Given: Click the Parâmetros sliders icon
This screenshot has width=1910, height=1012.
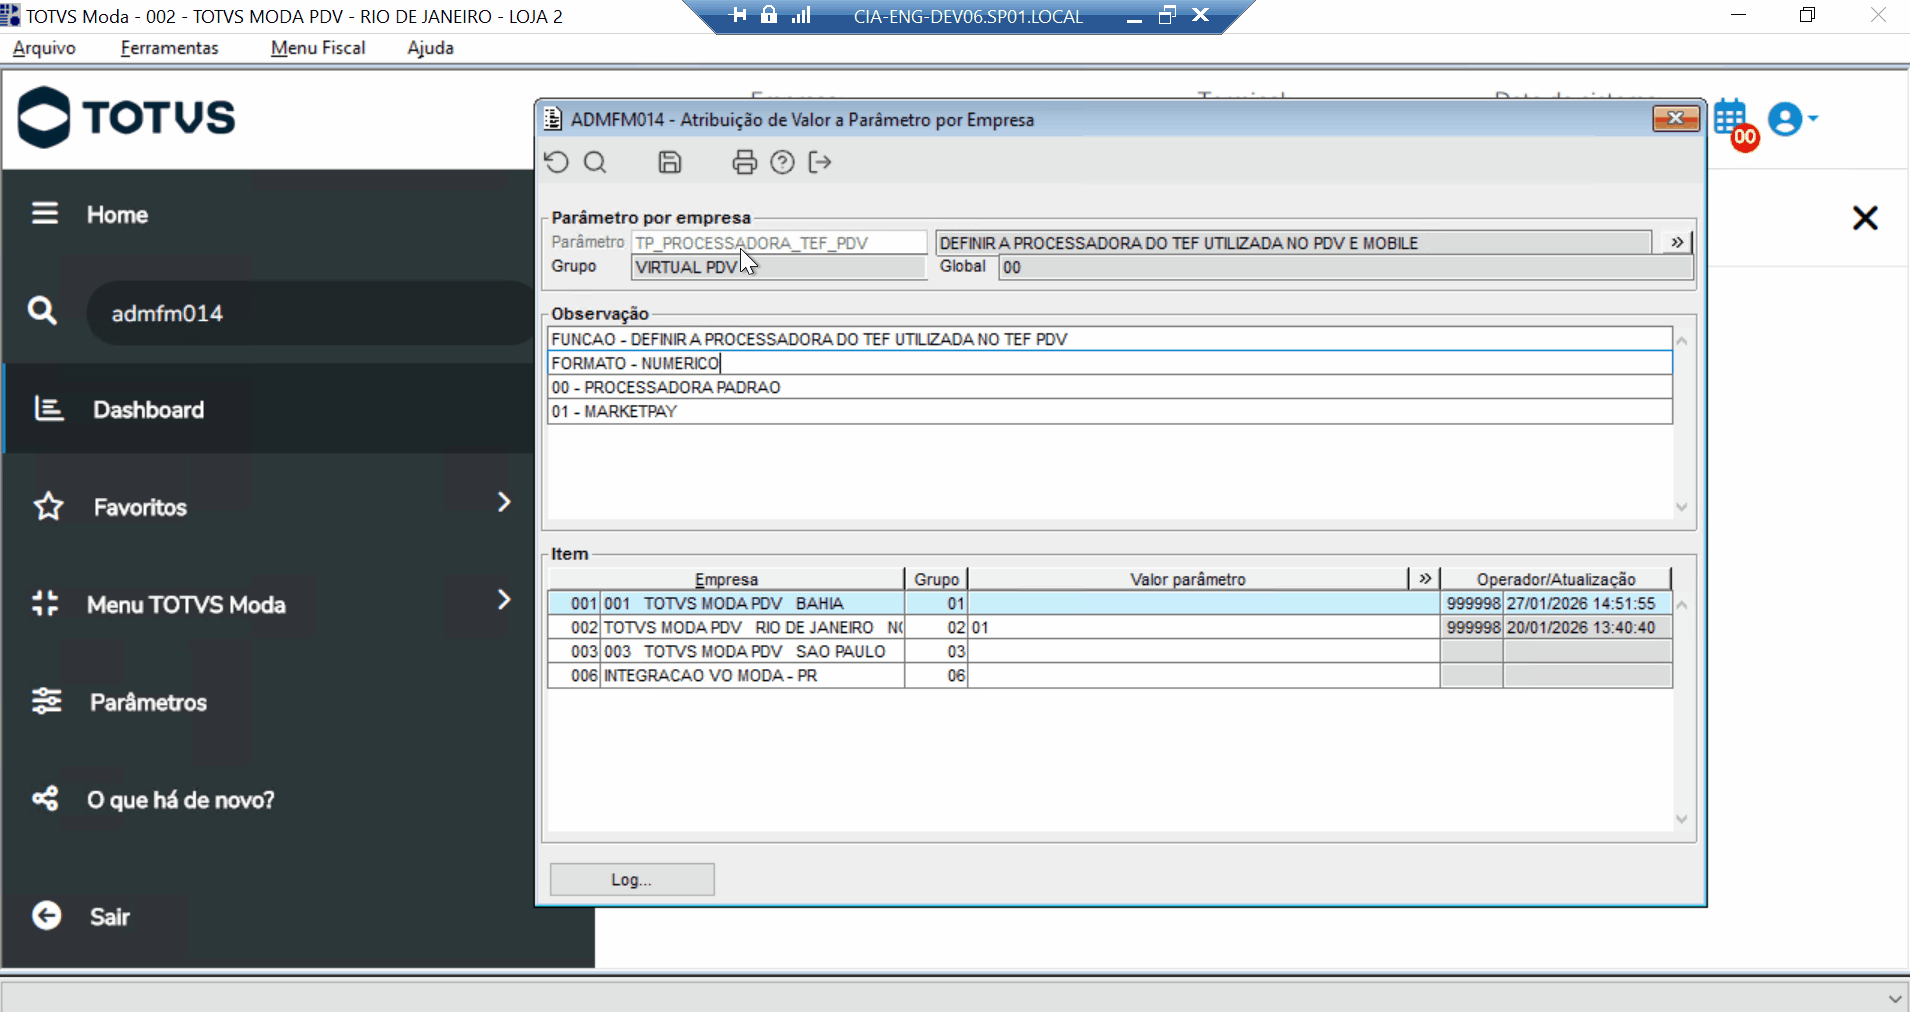Looking at the screenshot, I should coord(46,701).
